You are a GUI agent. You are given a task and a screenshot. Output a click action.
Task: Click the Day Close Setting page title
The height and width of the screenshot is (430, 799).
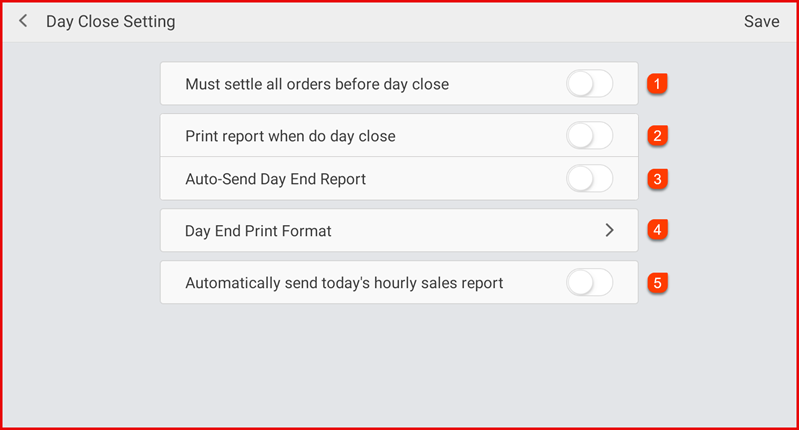pos(110,21)
